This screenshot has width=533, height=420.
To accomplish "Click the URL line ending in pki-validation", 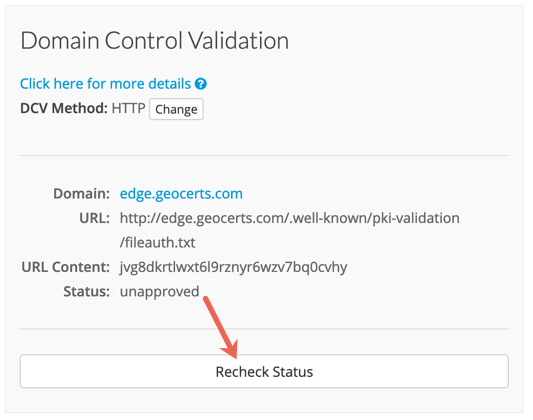I will click(290, 218).
